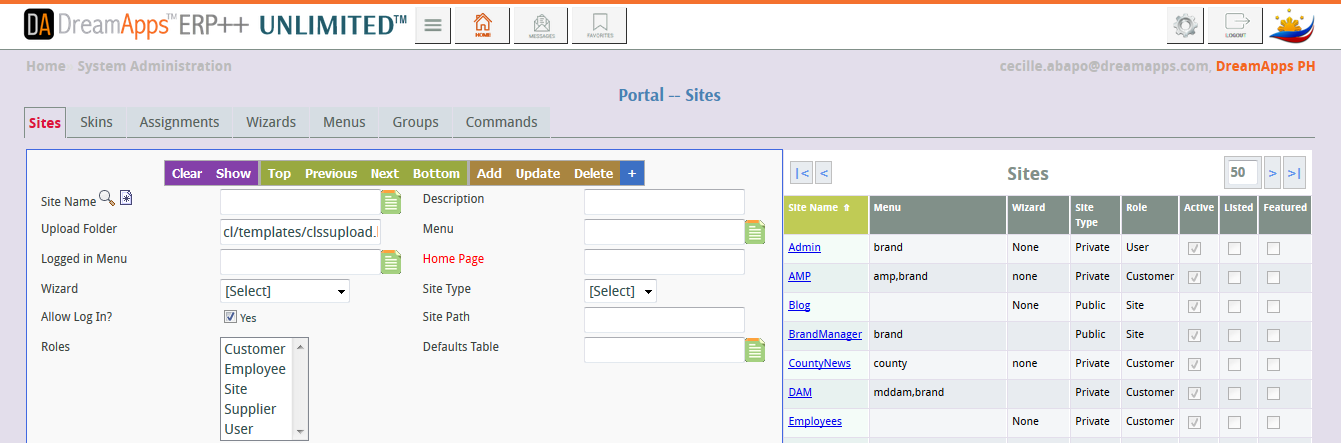The image size is (1341, 443).
Task: Click the Clear button
Action: click(187, 173)
